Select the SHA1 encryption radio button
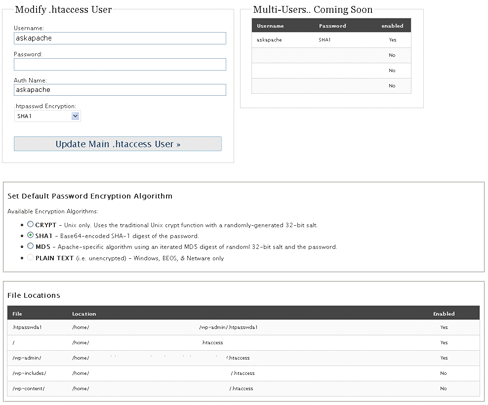Screen dimensions: 488x405 [30, 235]
